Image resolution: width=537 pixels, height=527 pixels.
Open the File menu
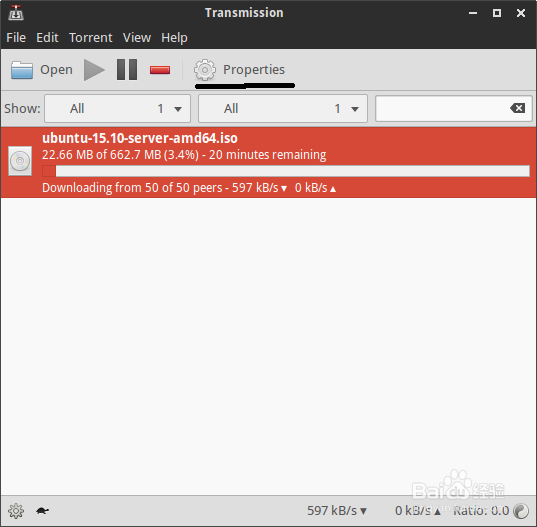pyautogui.click(x=16, y=37)
